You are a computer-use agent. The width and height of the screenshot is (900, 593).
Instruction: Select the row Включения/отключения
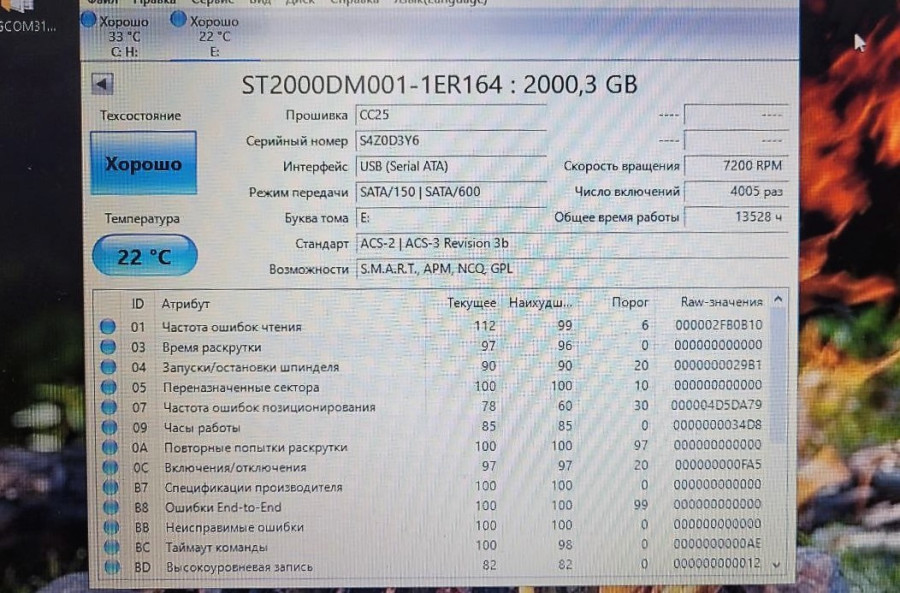point(432,467)
